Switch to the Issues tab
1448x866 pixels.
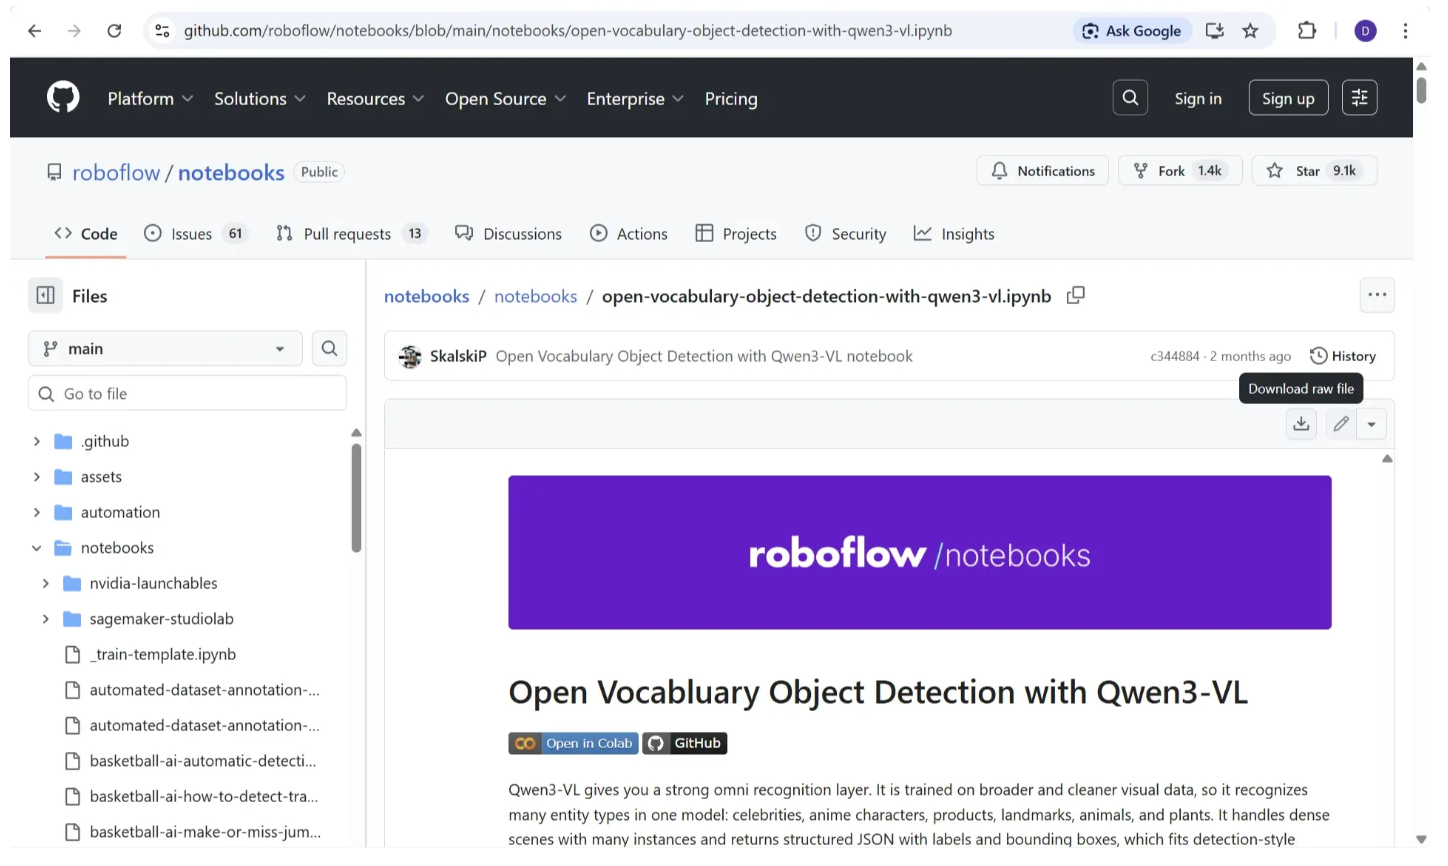[195, 234]
